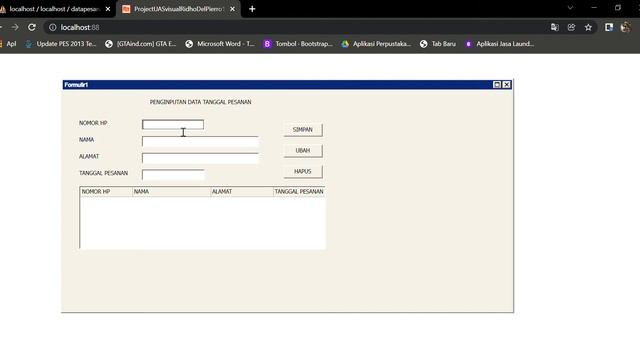
Task: Close the Formulir1 form window
Action: pos(506,84)
